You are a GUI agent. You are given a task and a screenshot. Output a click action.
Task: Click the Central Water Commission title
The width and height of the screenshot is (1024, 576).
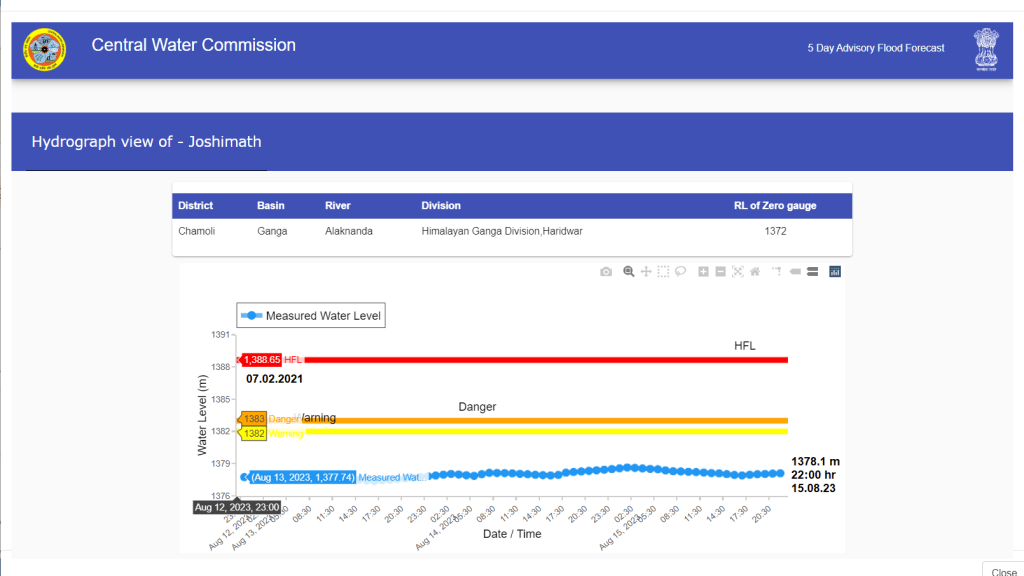point(194,45)
